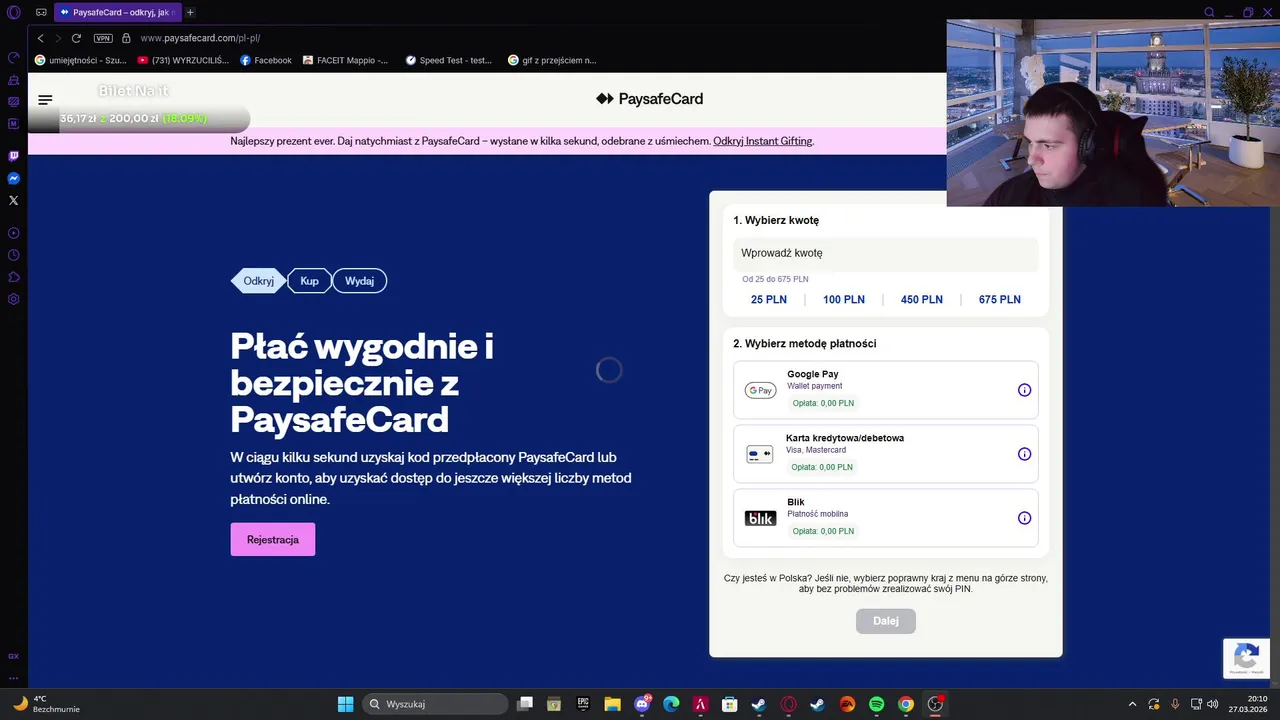1280x720 pixels.
Task: Open the 4°C Bezchmurnie weather widget
Action: [45, 704]
